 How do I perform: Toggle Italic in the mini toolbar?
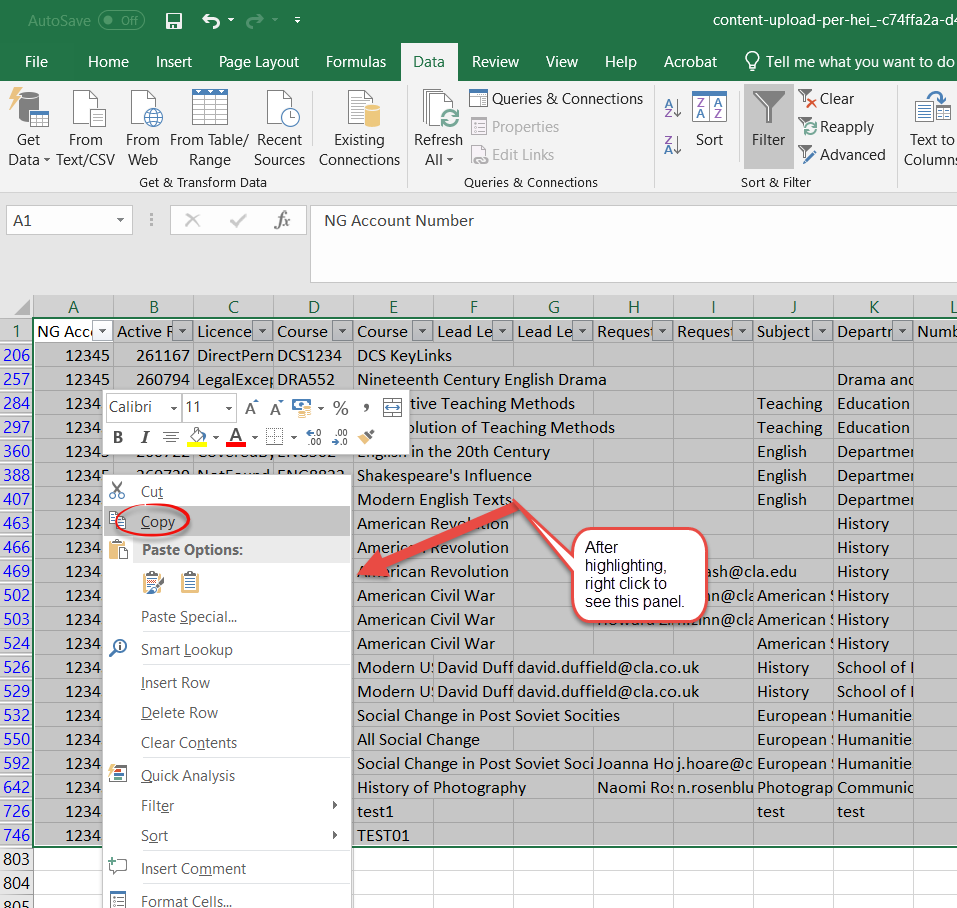click(x=144, y=437)
